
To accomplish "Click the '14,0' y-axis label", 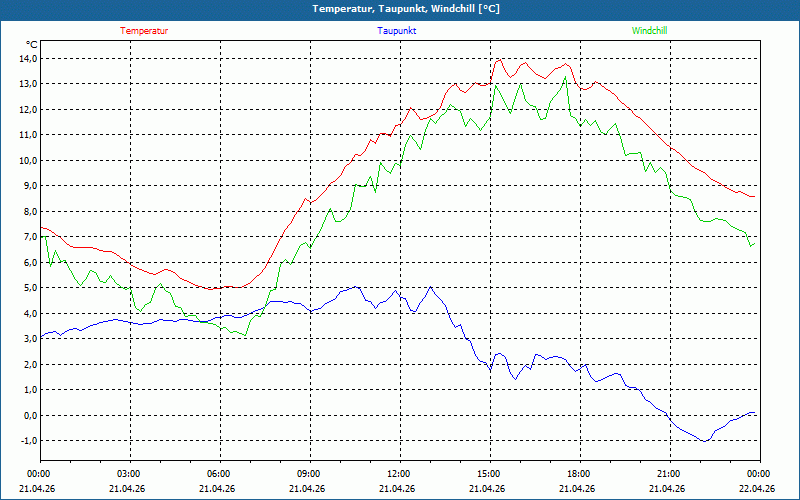I will point(29,59).
